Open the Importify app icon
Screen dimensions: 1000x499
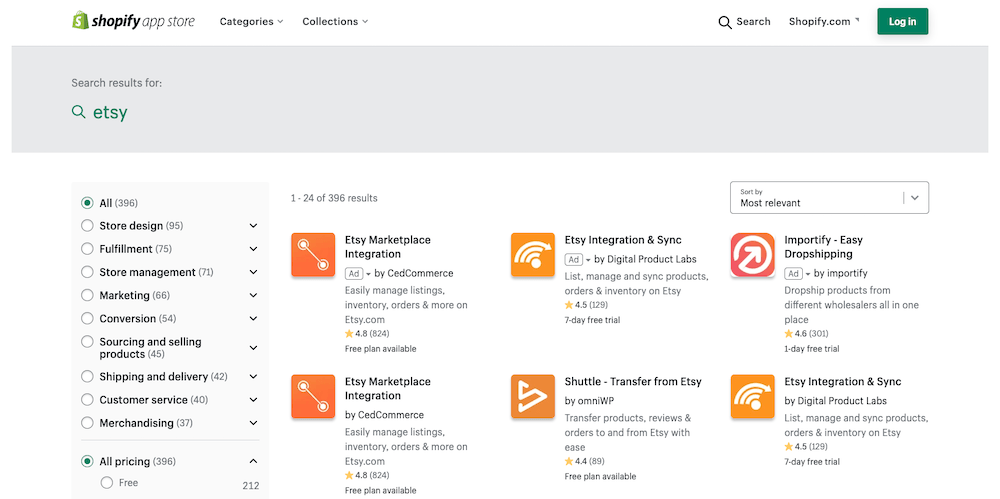click(x=752, y=255)
